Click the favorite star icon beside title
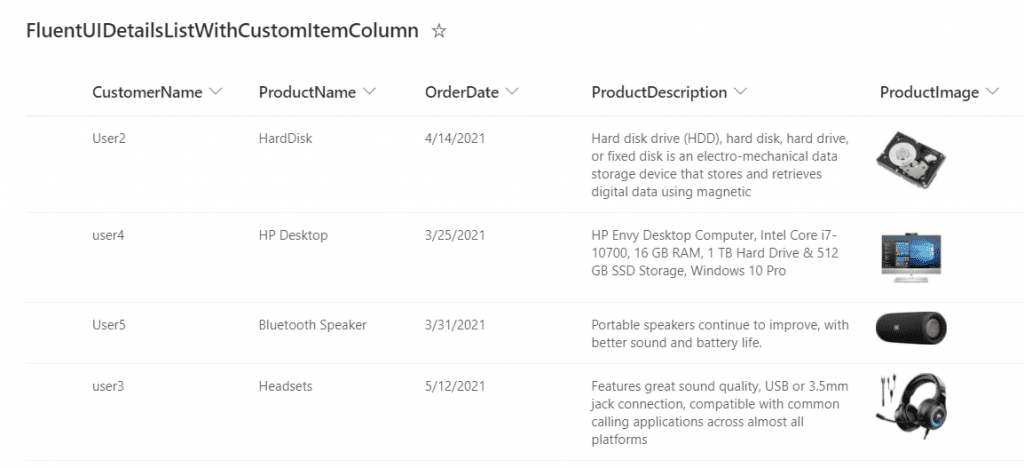The width and height of the screenshot is (1024, 468). pyautogui.click(x=439, y=31)
